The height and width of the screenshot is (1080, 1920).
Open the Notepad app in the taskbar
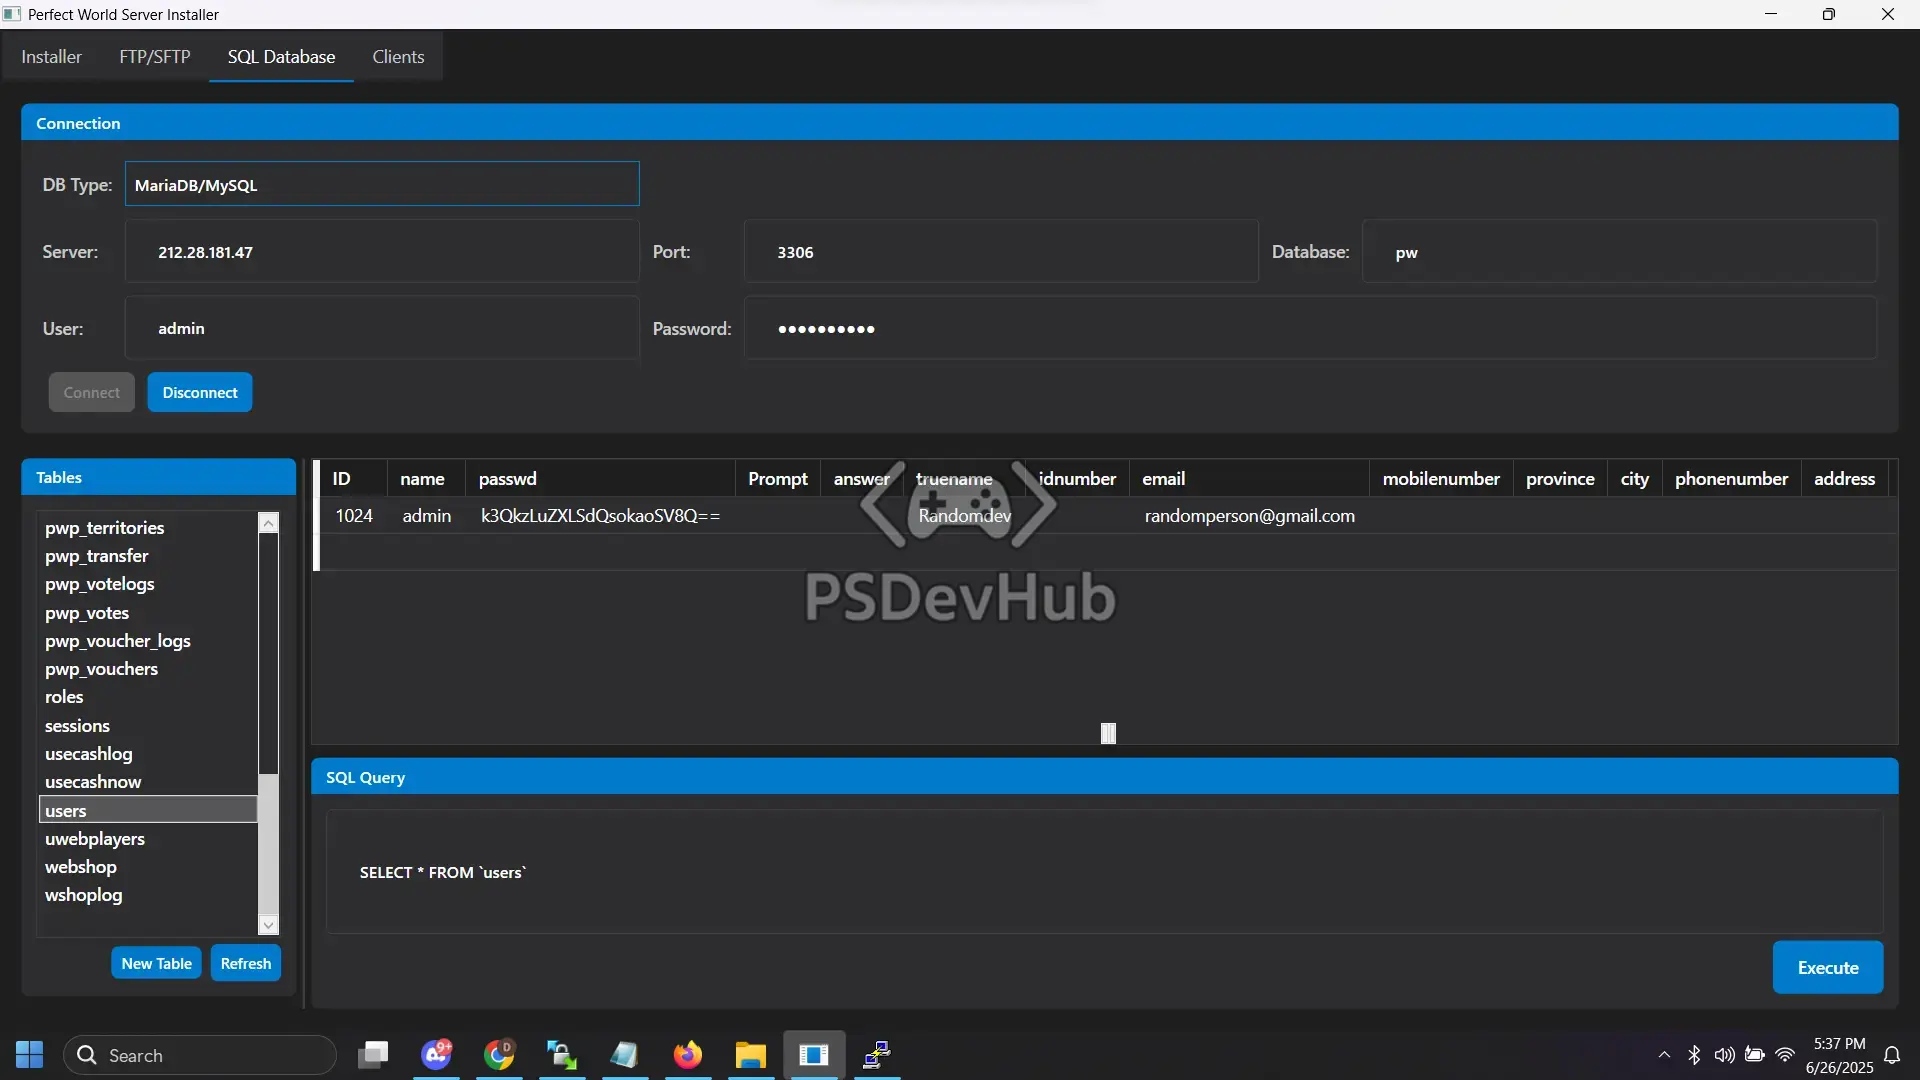coord(625,1055)
